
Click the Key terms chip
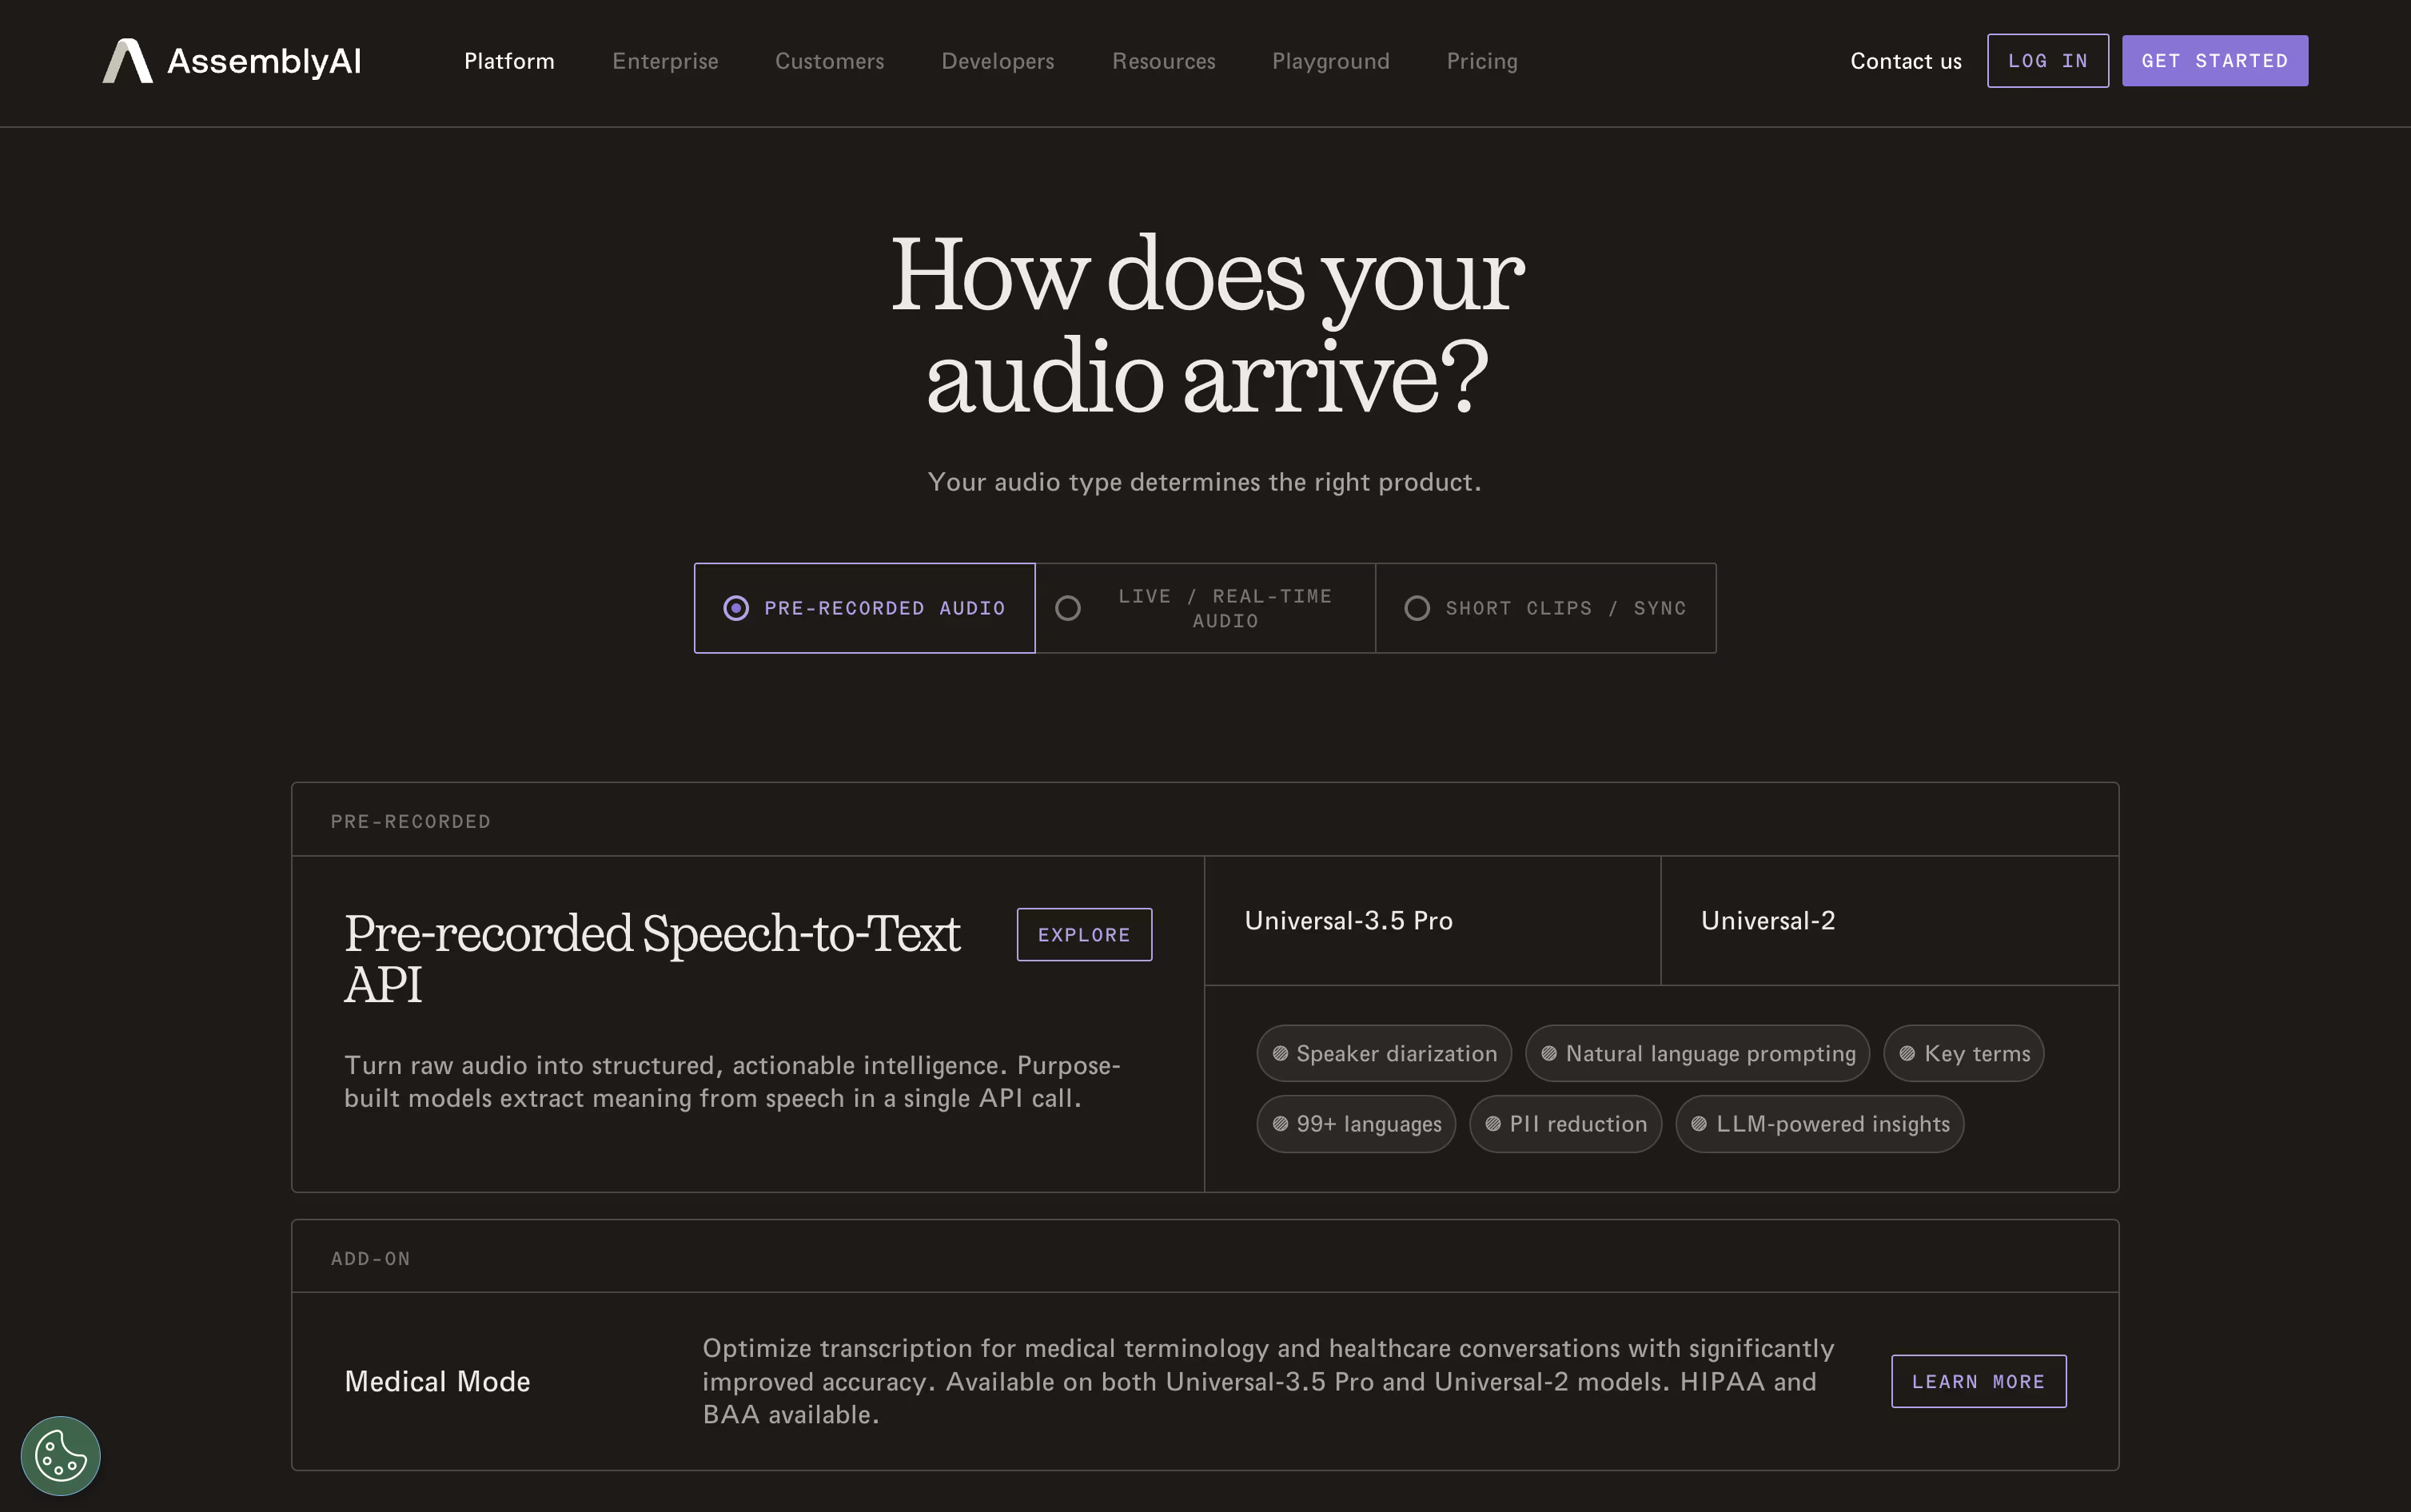[x=1963, y=1053]
